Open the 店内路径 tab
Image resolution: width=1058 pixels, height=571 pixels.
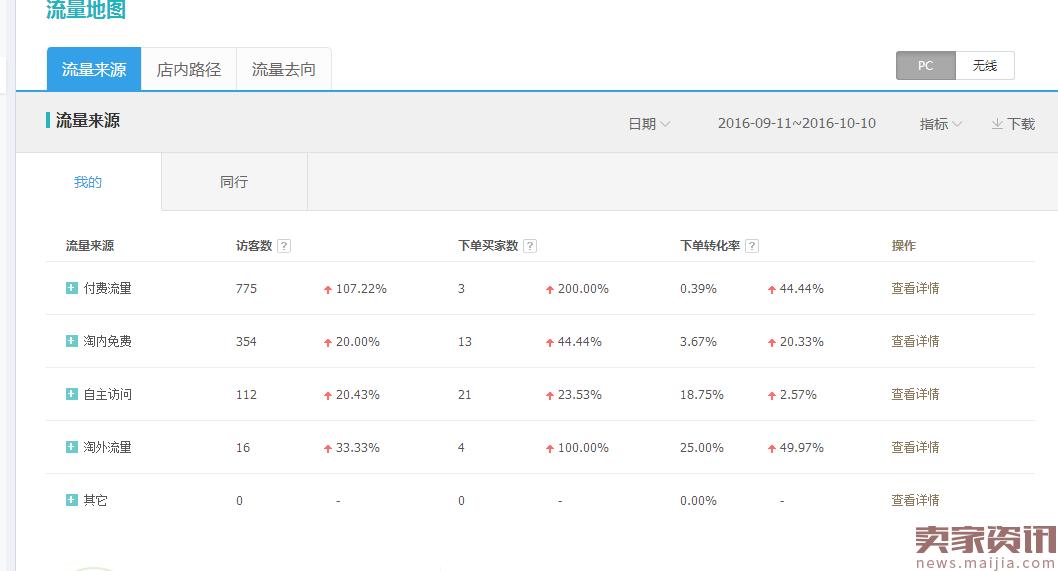(189, 70)
